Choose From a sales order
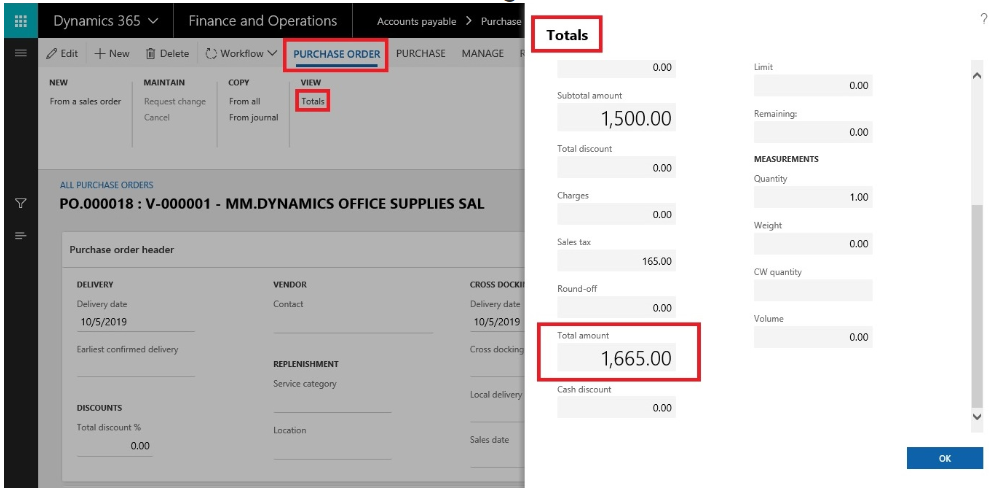Viewport: 989px width, 490px height. (x=85, y=101)
